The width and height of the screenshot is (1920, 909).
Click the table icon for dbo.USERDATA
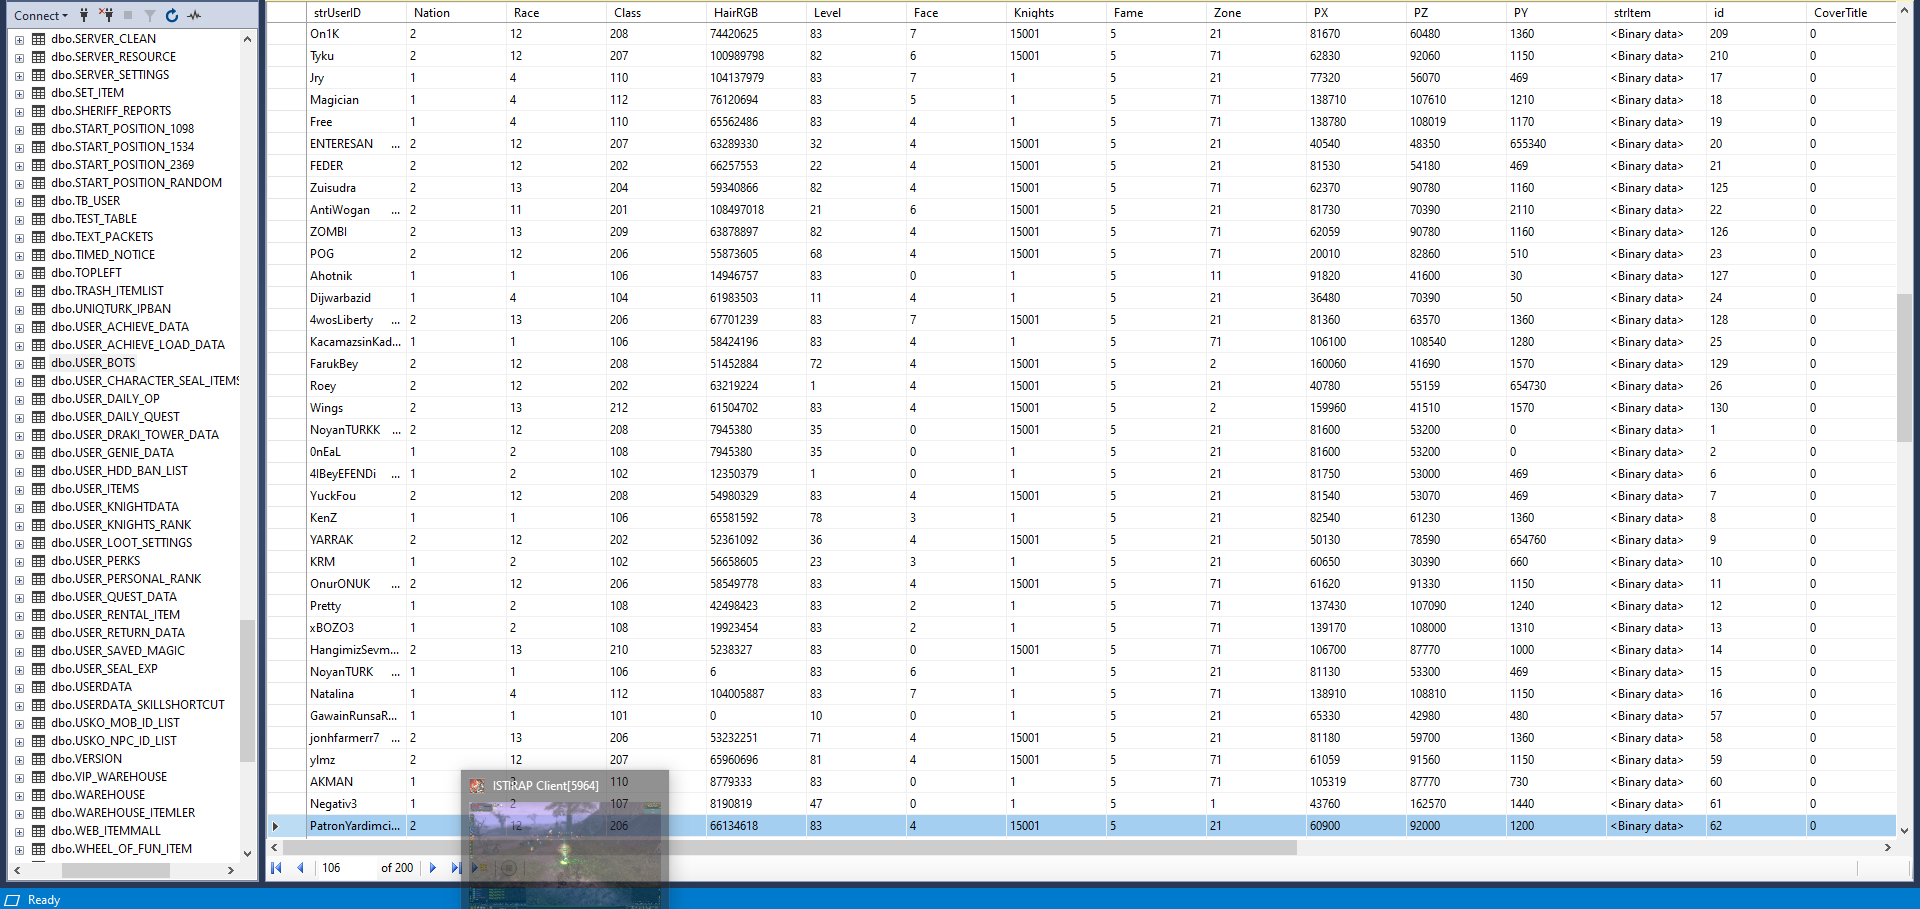pos(39,687)
